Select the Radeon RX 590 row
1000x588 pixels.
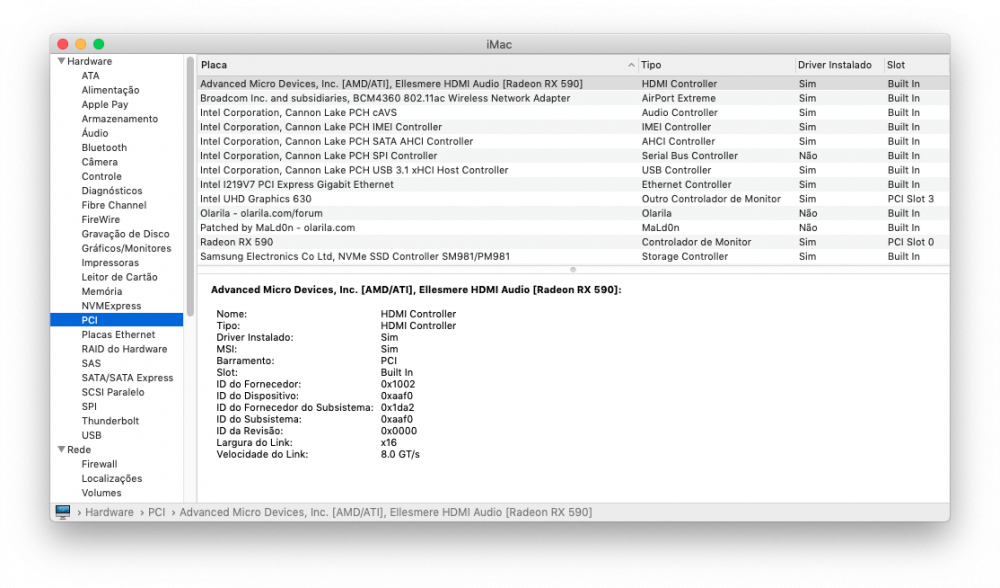point(573,242)
